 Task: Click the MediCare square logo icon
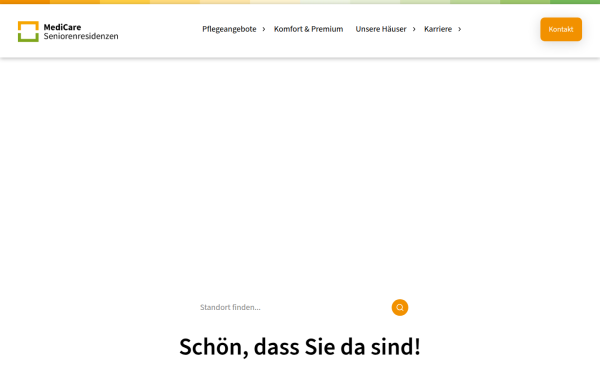[28, 31]
